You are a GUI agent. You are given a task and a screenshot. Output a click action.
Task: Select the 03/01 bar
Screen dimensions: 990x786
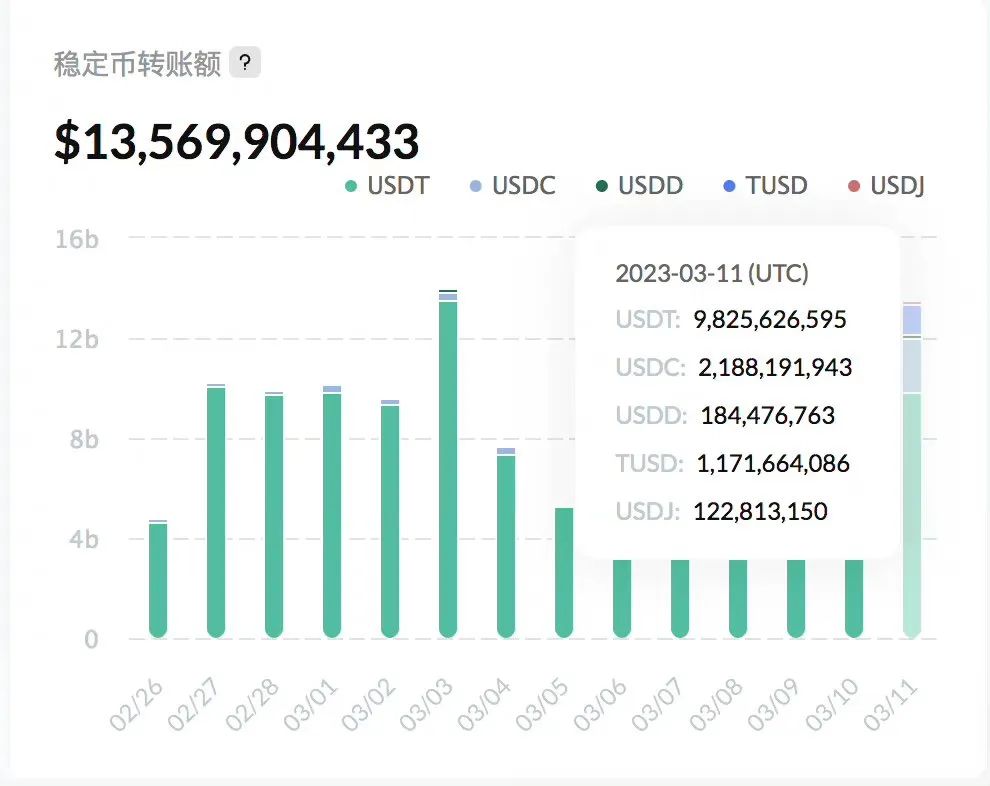point(332,511)
